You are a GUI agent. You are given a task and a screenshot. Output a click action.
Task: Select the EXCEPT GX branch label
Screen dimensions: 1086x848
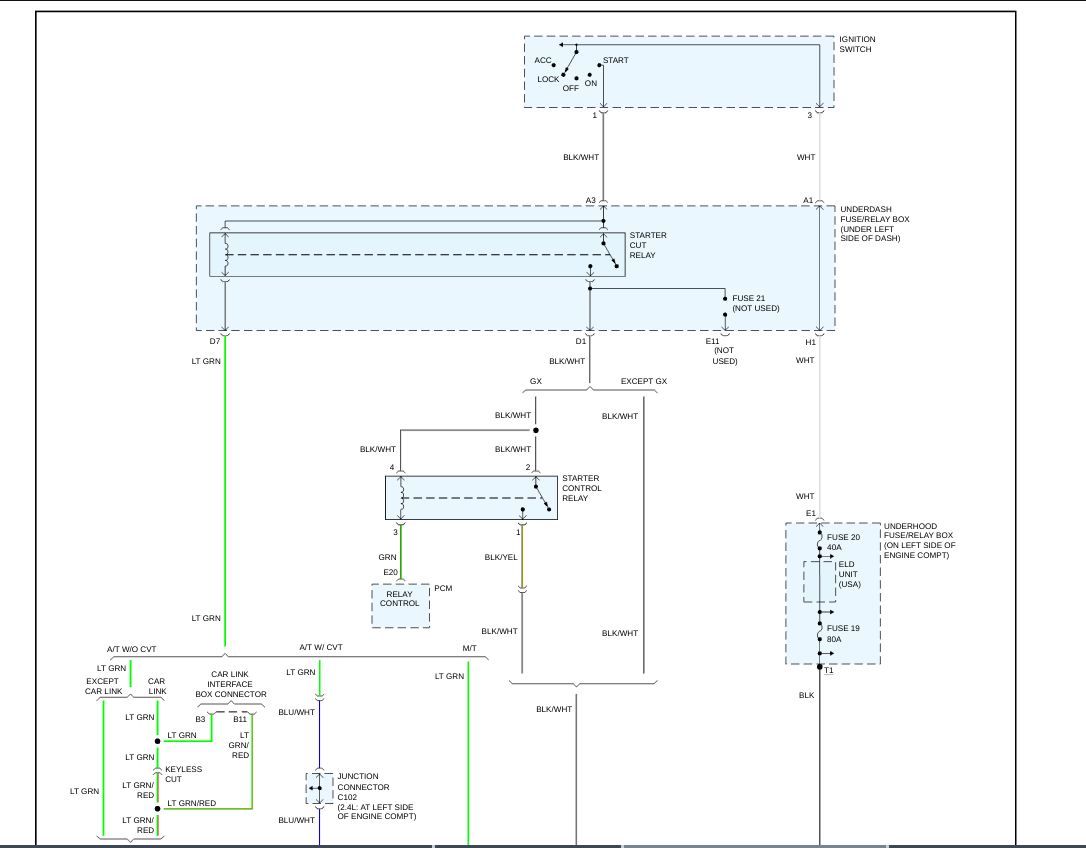pyautogui.click(x=643, y=381)
